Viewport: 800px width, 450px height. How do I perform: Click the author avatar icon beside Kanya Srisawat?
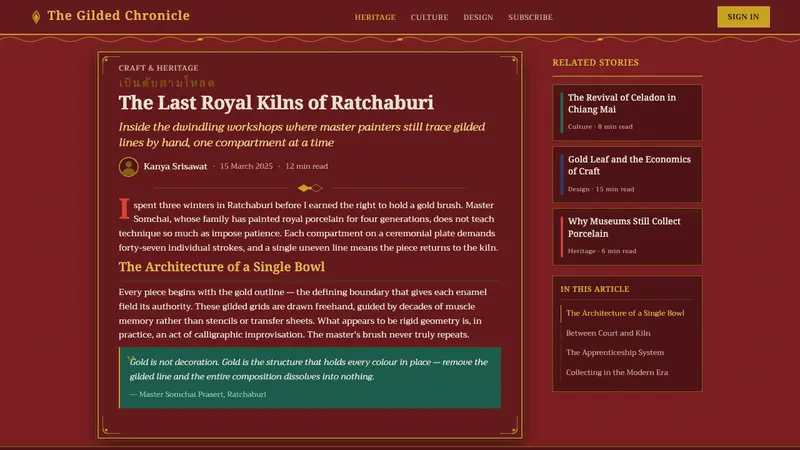click(129, 167)
